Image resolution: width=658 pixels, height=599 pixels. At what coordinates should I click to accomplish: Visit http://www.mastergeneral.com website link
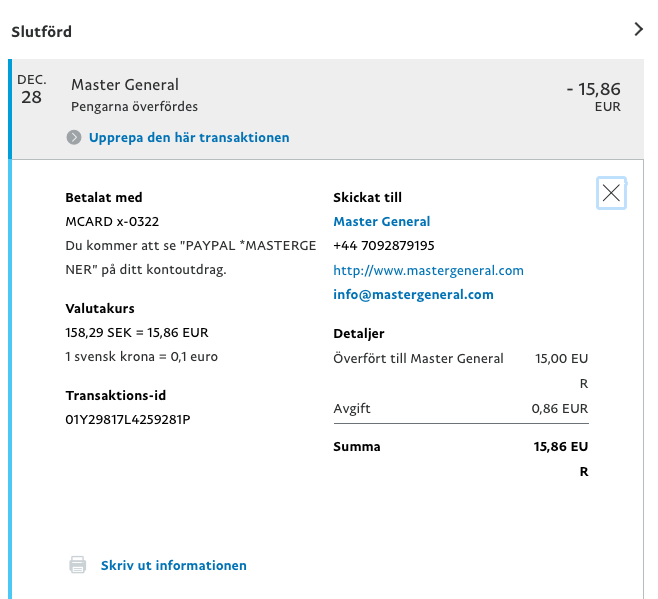tap(428, 270)
